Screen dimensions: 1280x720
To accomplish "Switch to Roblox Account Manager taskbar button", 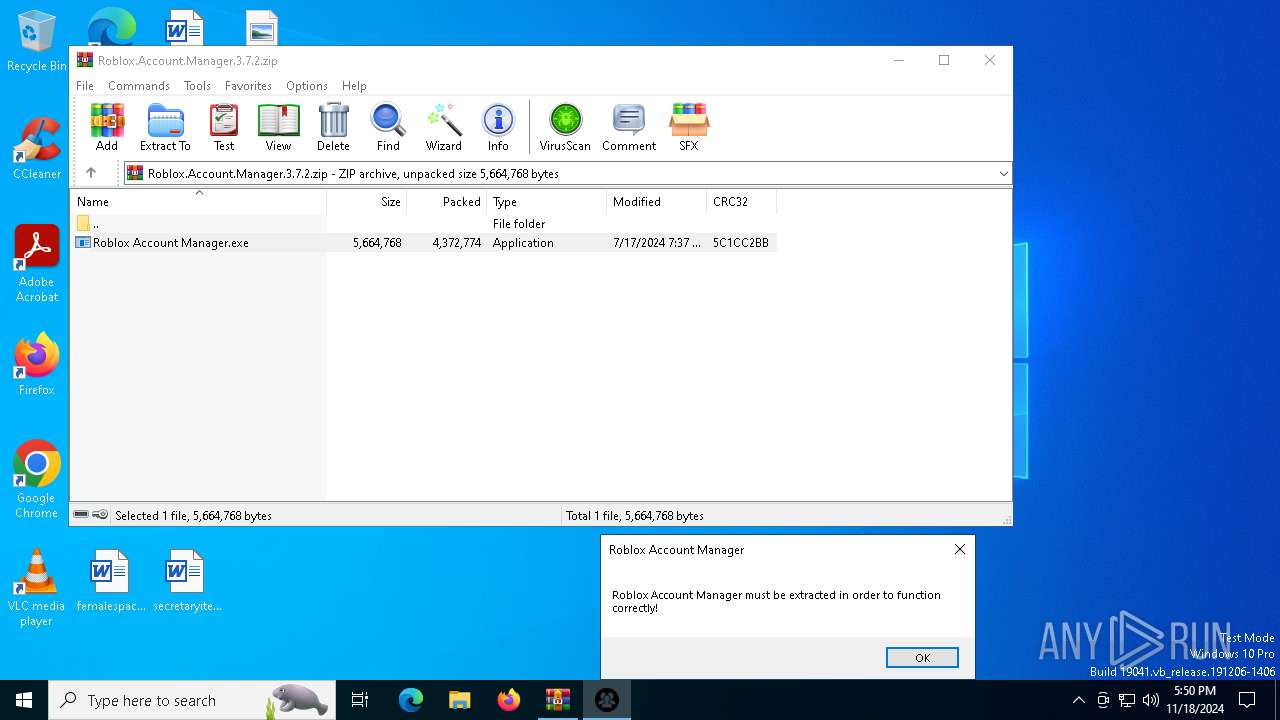I will pyautogui.click(x=607, y=700).
